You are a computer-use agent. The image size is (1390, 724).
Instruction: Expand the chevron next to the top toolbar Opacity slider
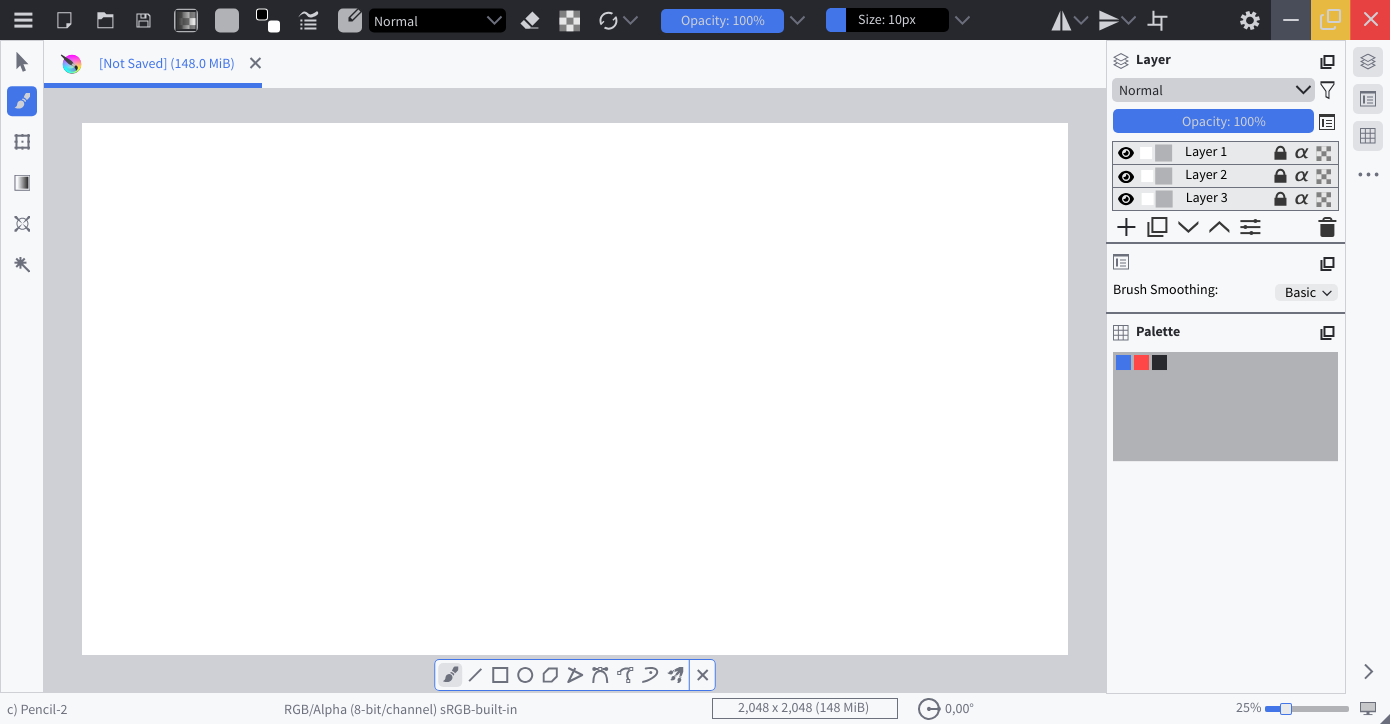797,20
